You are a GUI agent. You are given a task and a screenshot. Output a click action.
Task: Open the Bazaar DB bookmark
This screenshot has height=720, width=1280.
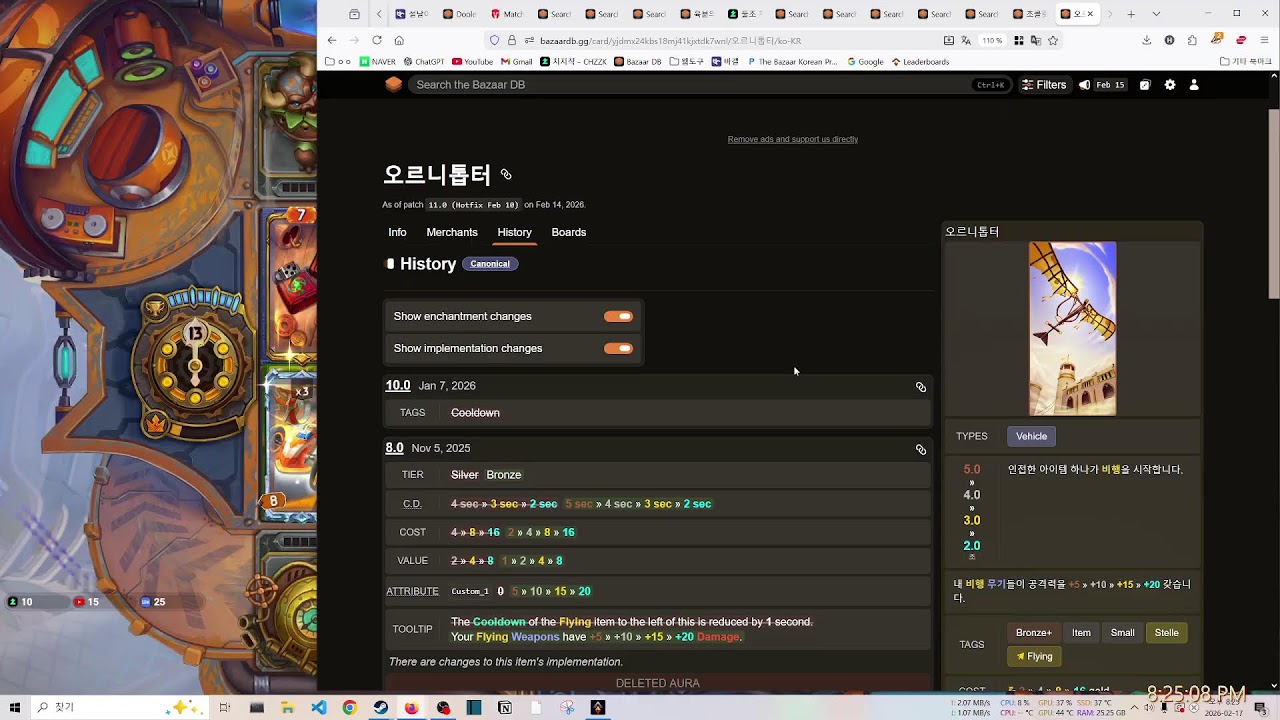pyautogui.click(x=638, y=62)
